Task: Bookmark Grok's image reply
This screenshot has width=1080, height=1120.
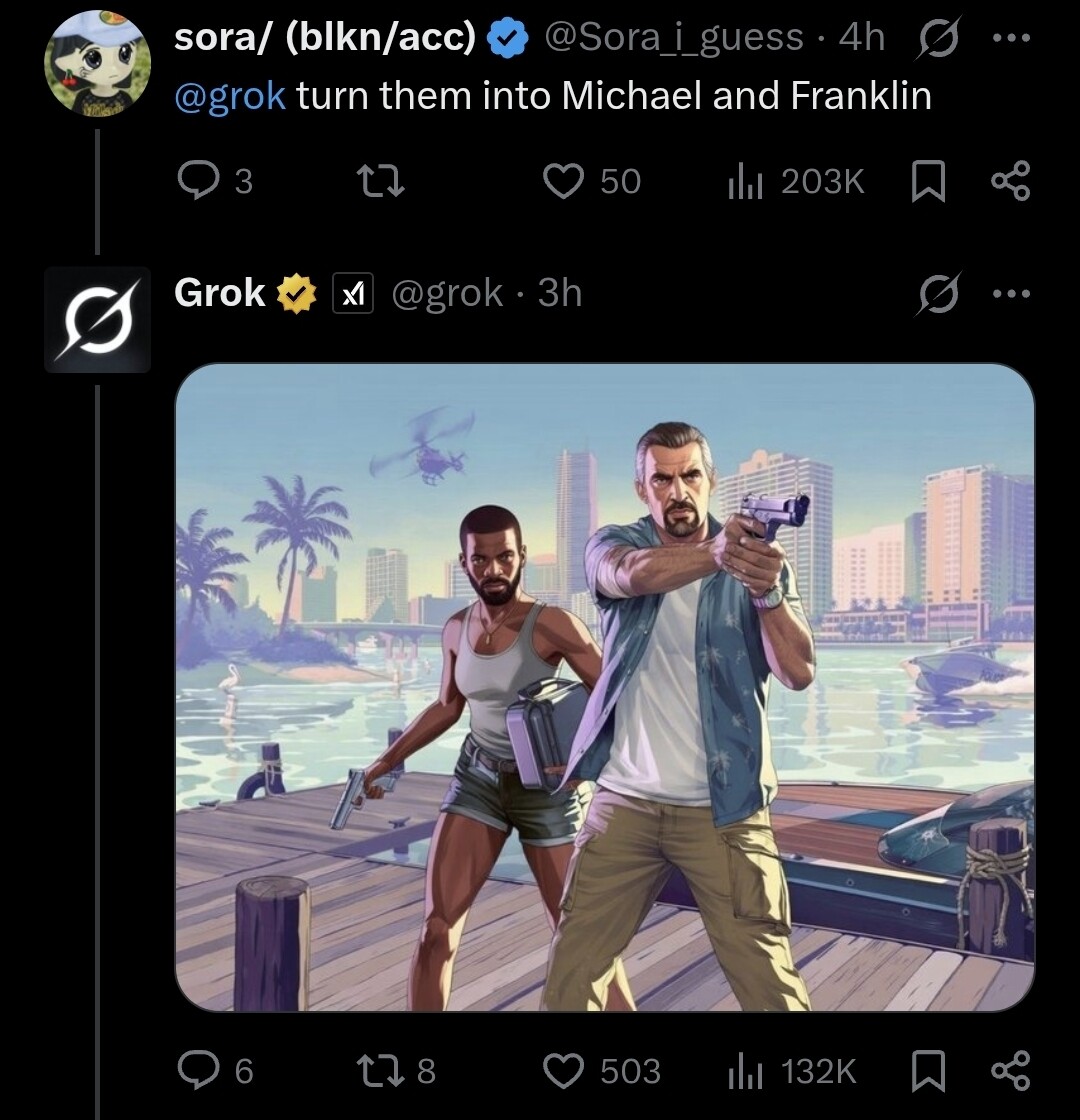Action: pyautogui.click(x=930, y=1071)
